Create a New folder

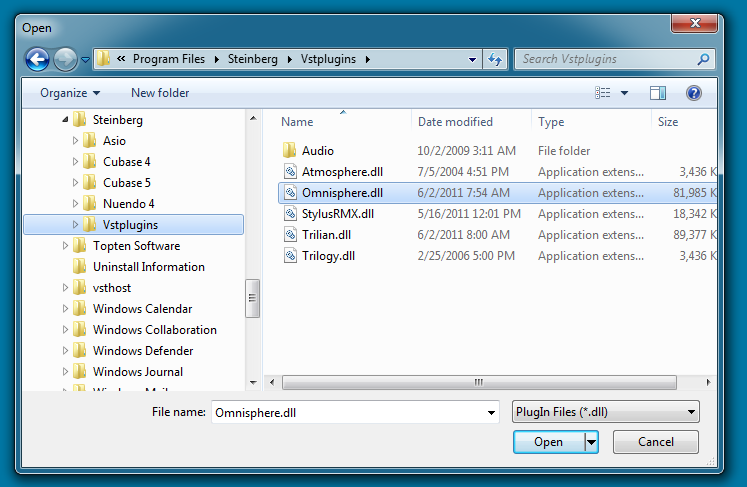pyautogui.click(x=160, y=93)
